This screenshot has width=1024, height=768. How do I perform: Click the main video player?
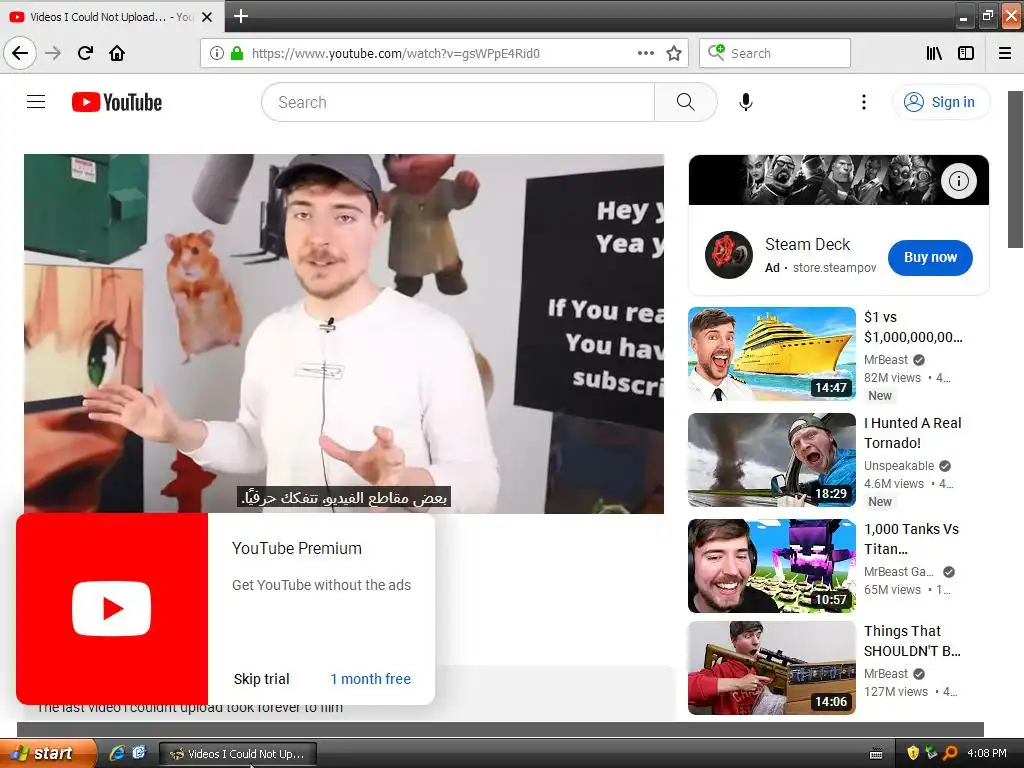(344, 334)
